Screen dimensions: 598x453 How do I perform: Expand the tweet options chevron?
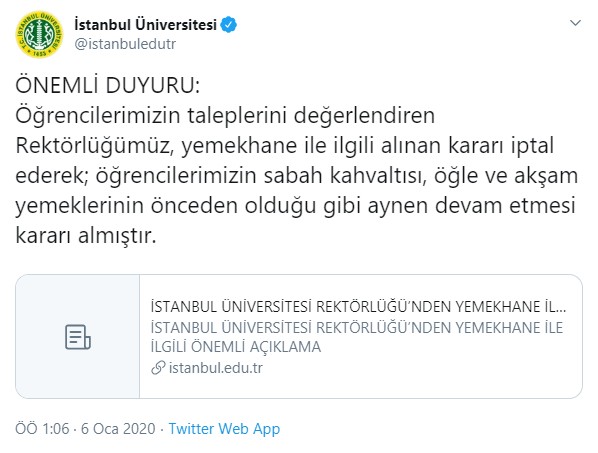(x=575, y=23)
